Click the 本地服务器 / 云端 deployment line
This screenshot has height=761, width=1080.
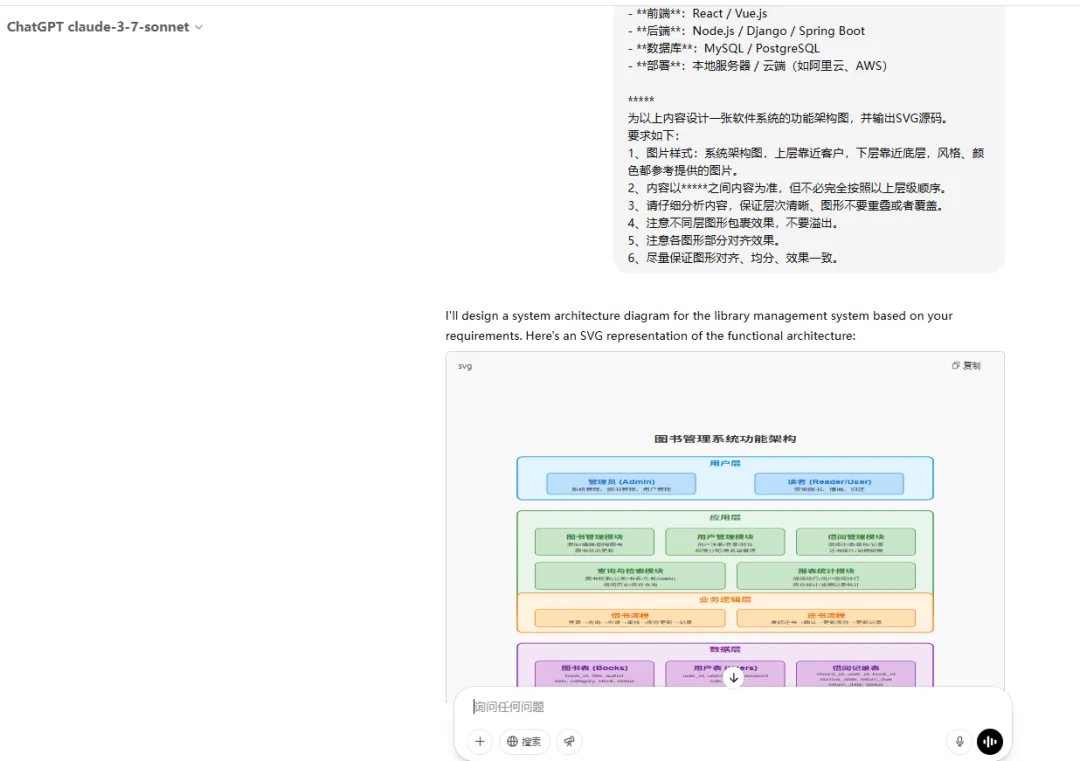click(757, 66)
